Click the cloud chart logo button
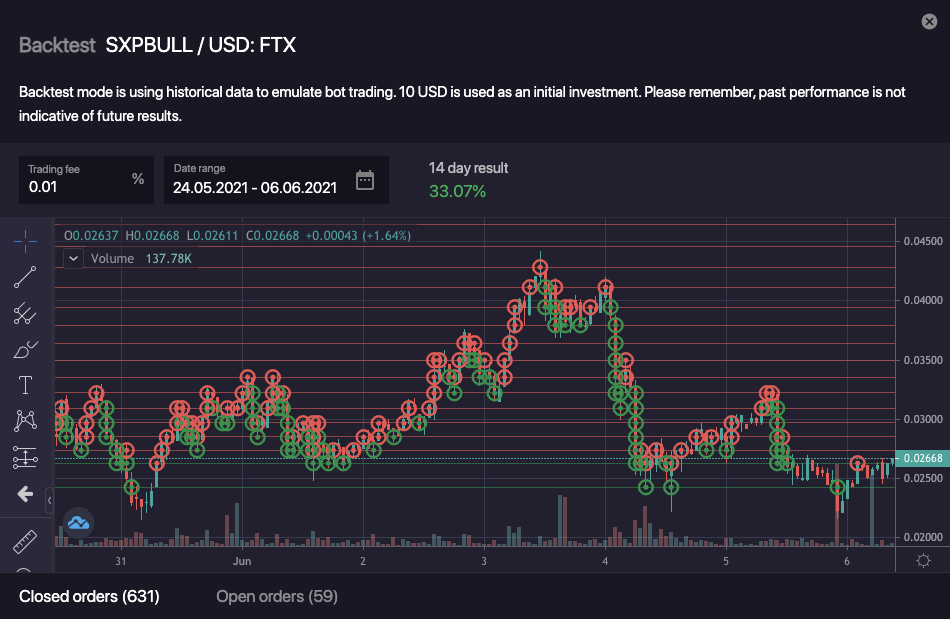Screen dimensions: 950x619 pos(78,522)
